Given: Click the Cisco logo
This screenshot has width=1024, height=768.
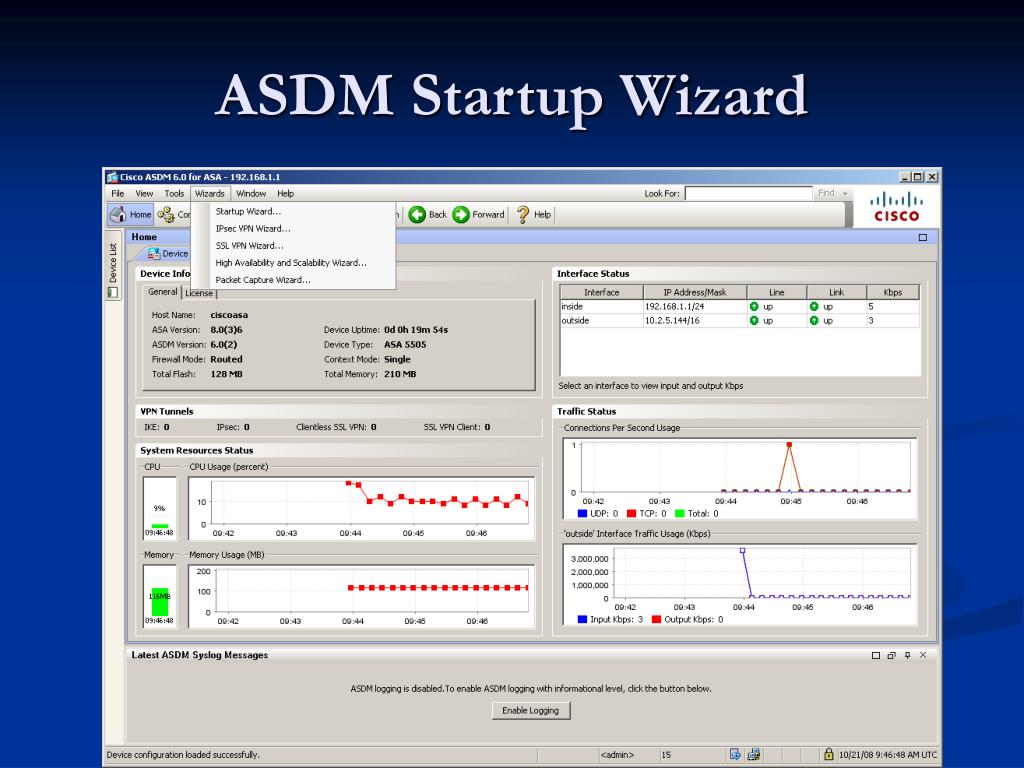Looking at the screenshot, I should pos(897,207).
